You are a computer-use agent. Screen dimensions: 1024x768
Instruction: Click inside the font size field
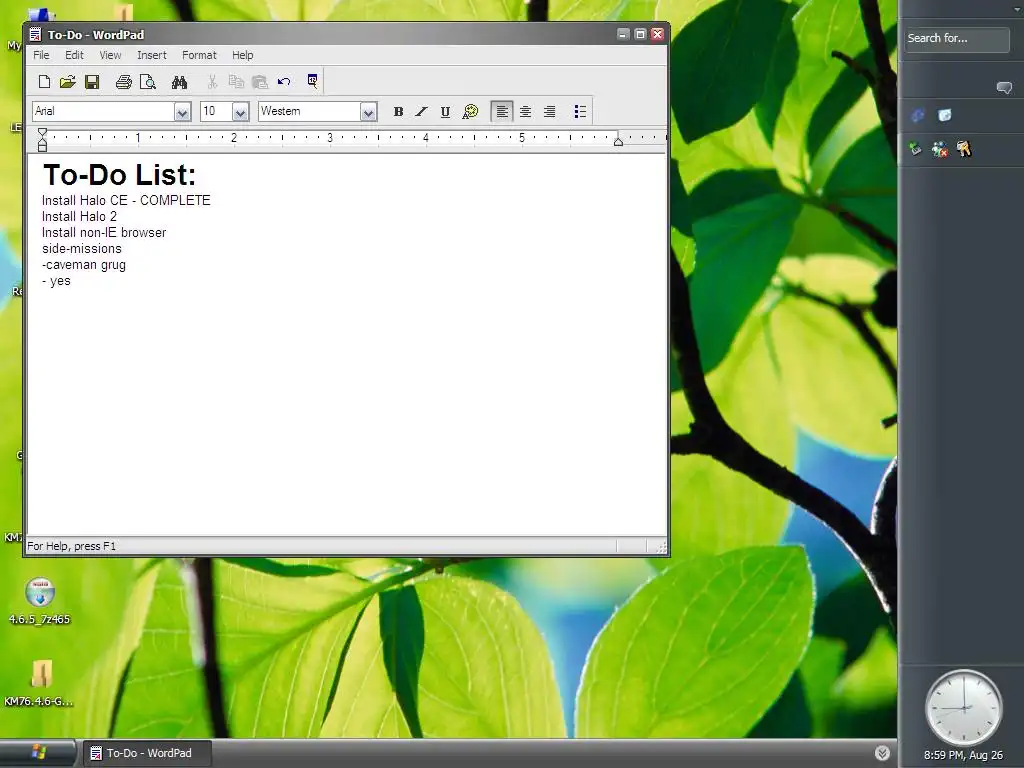pyautogui.click(x=216, y=112)
